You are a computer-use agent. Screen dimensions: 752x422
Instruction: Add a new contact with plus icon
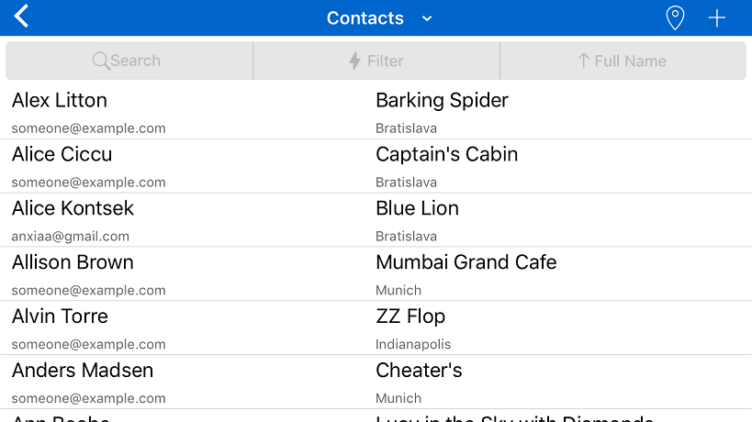717,18
